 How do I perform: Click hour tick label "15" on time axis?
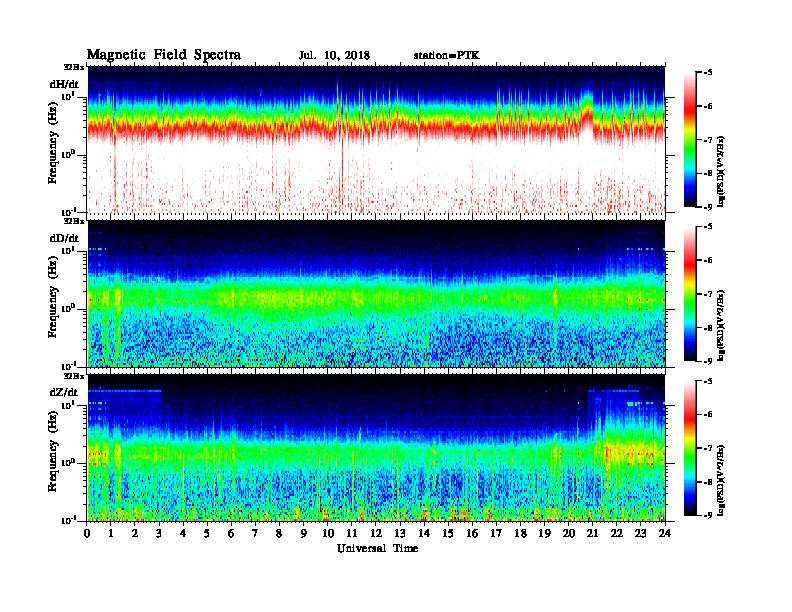click(448, 533)
